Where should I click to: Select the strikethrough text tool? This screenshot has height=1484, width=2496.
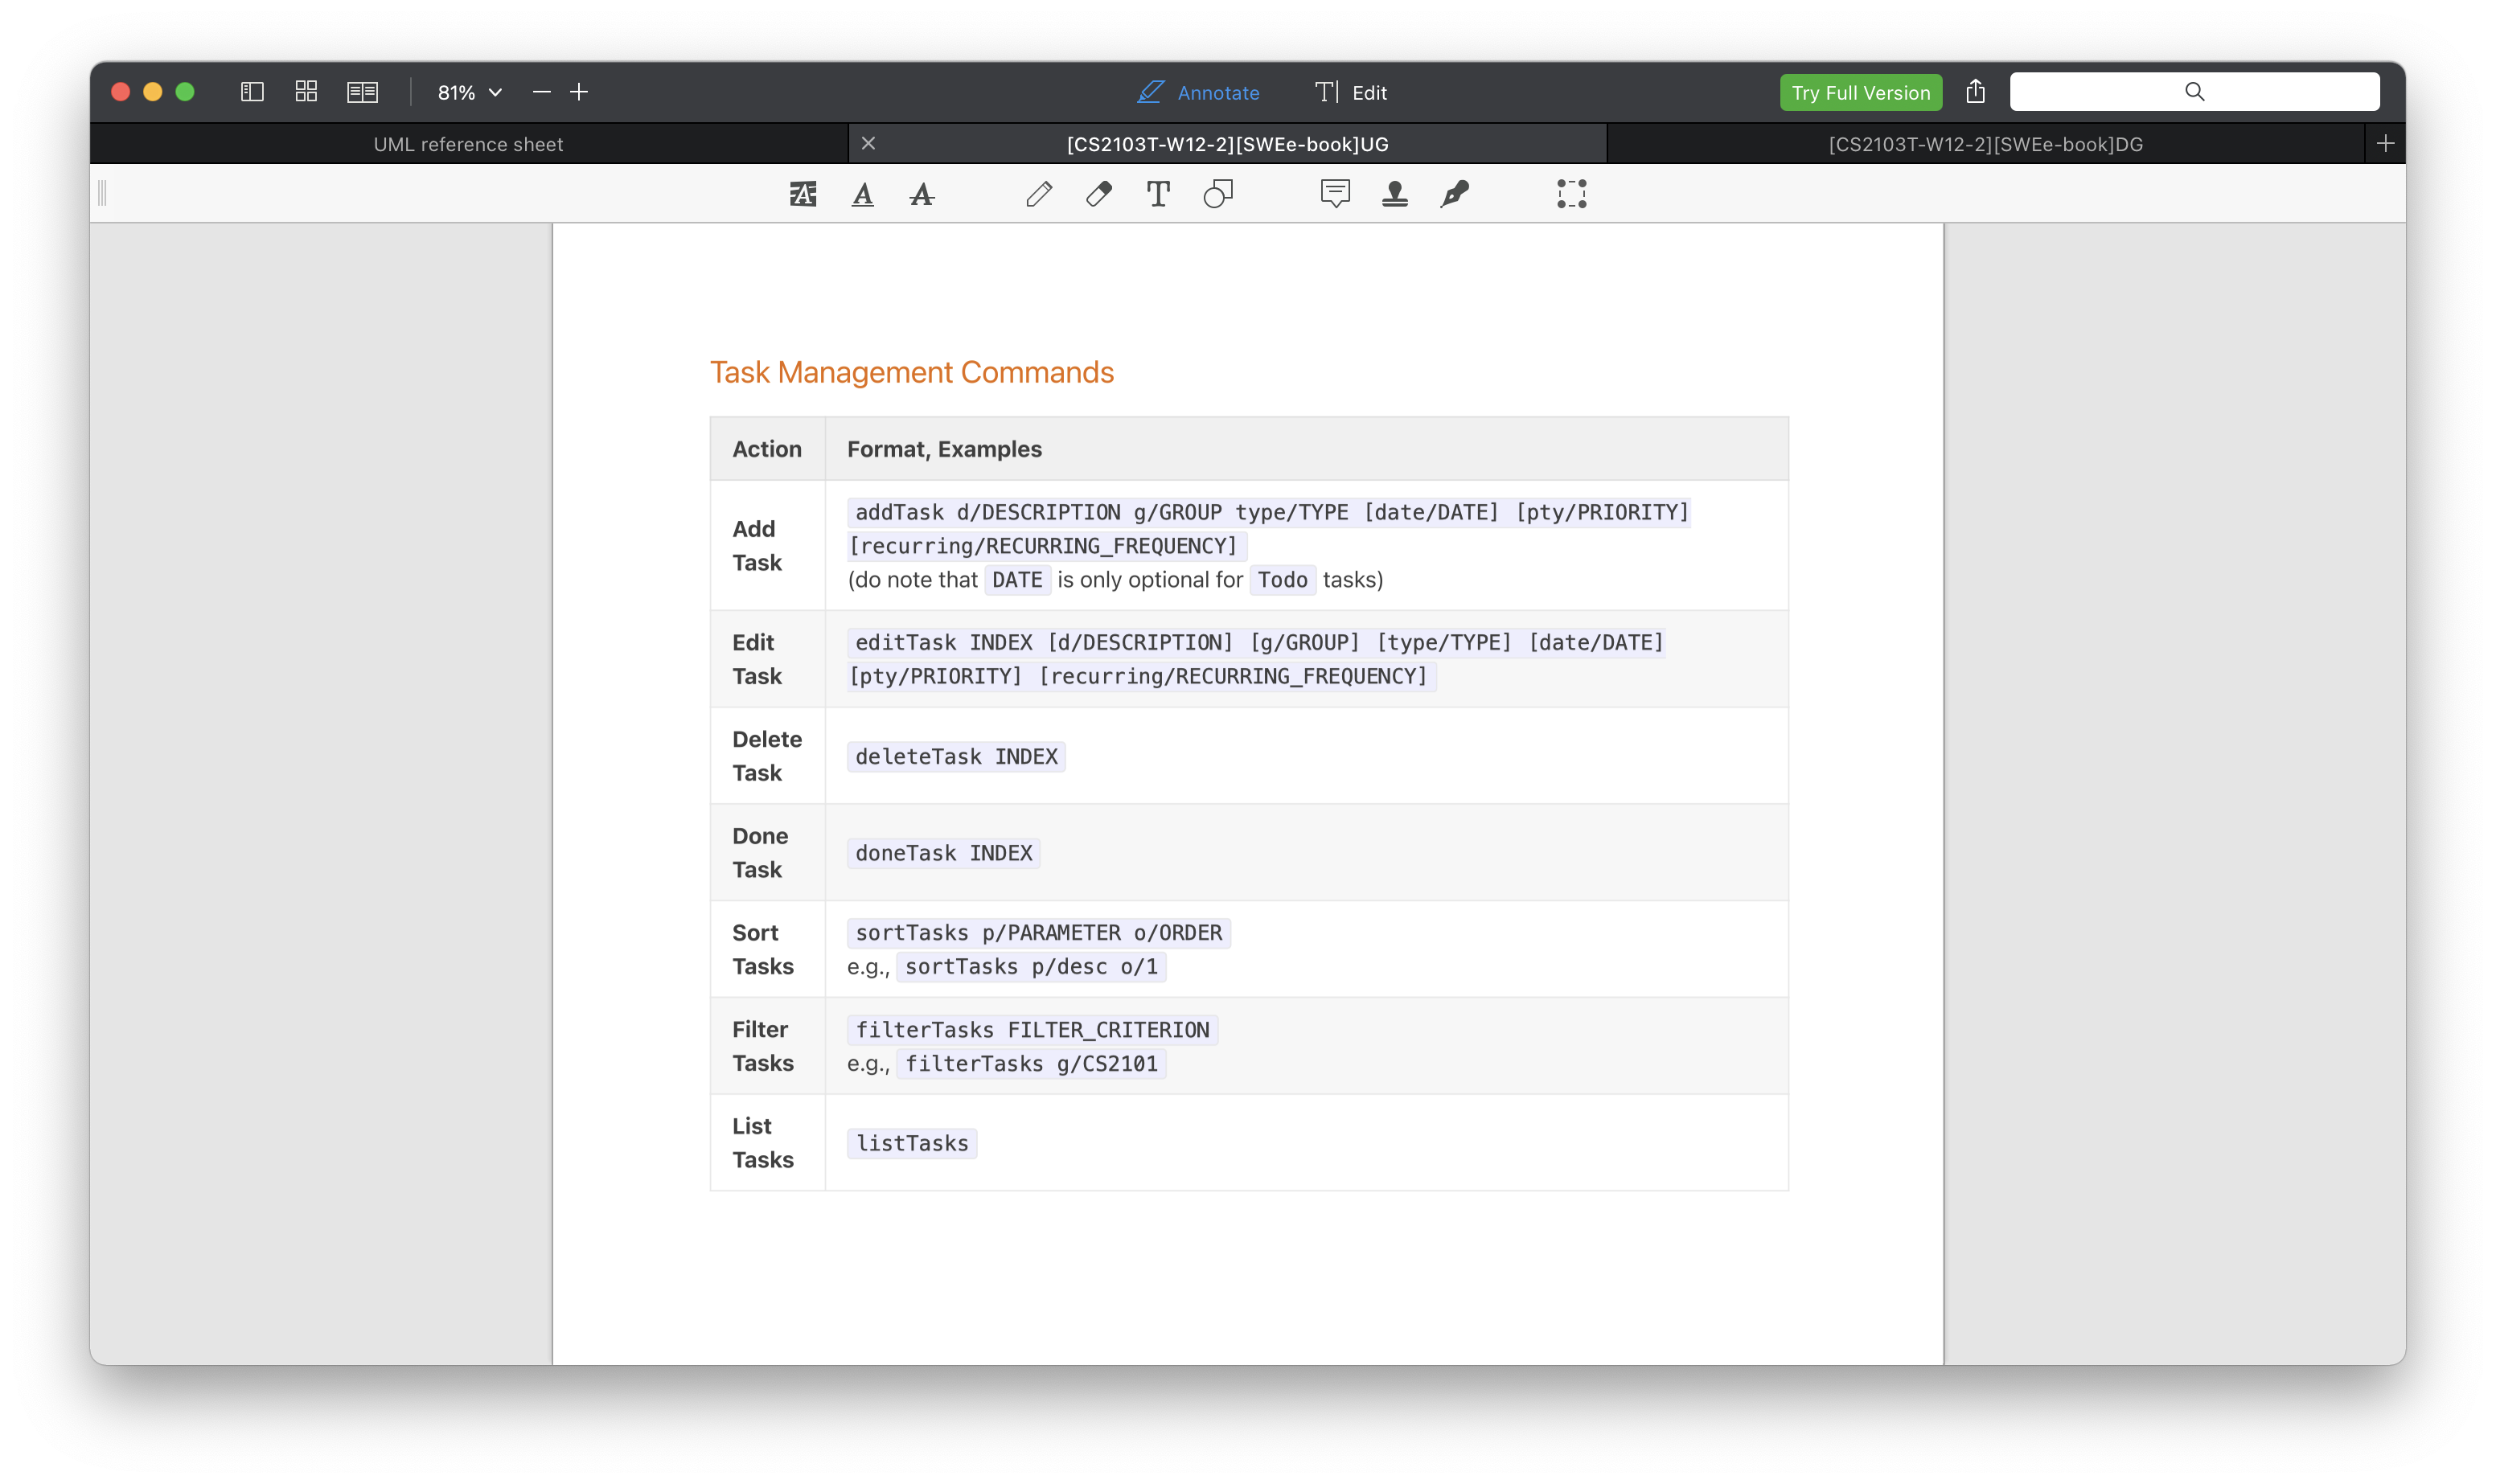[x=922, y=194]
